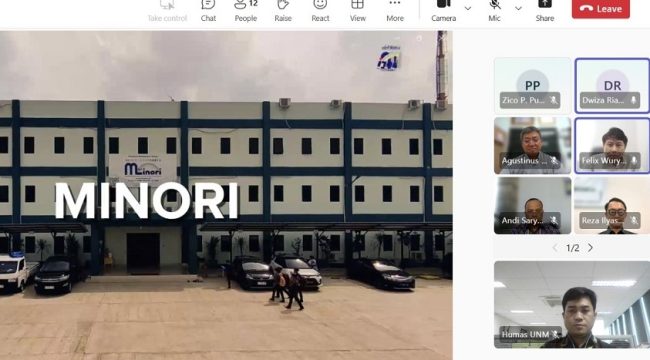Click muted mic icon on Zico tile
Image resolution: width=650 pixels, height=360 pixels.
coord(553,100)
